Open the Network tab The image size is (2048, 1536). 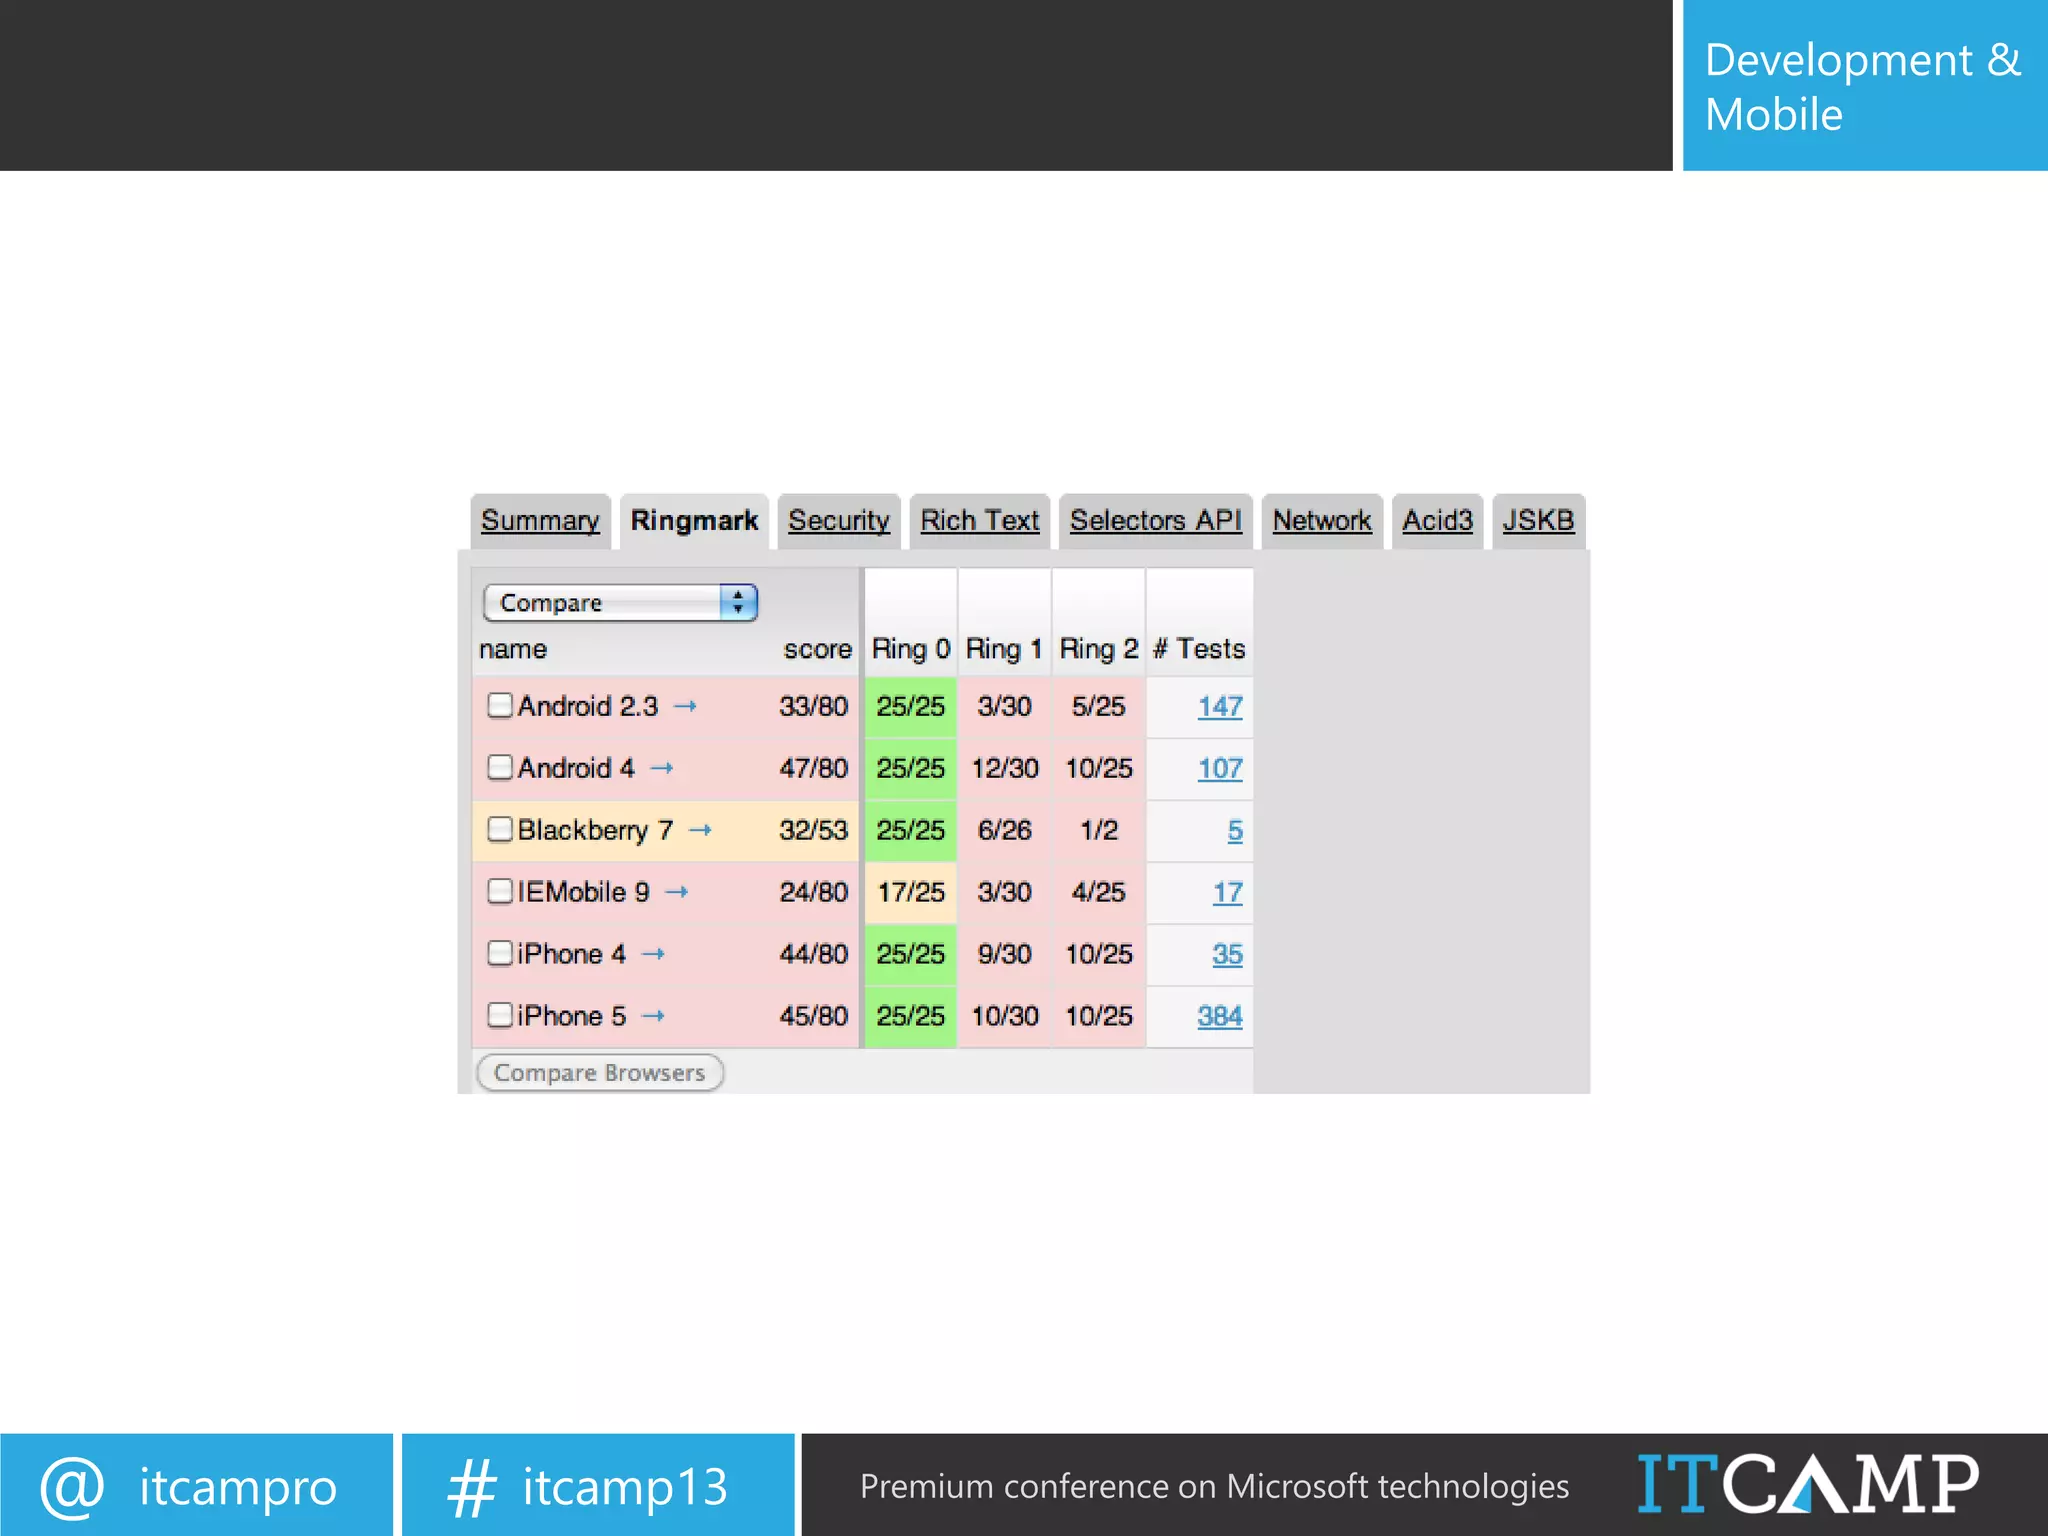point(1321,521)
